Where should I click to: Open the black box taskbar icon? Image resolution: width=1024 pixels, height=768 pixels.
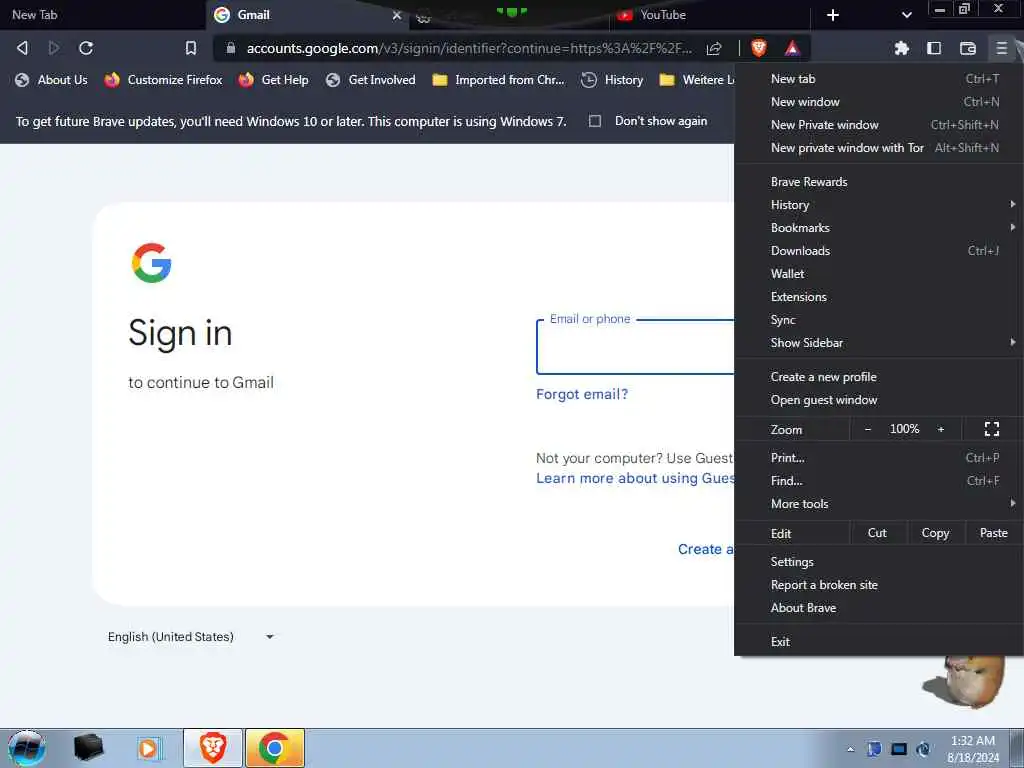pyautogui.click(x=88, y=748)
